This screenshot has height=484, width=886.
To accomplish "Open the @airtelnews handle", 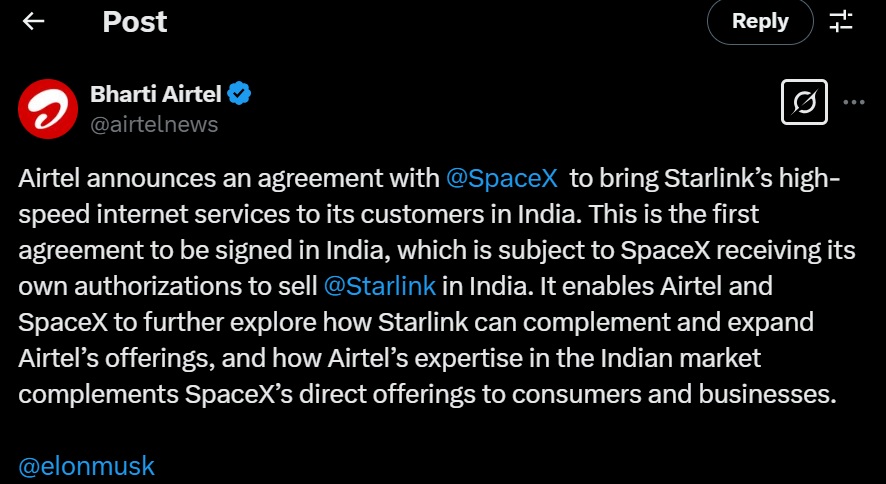I will point(154,124).
